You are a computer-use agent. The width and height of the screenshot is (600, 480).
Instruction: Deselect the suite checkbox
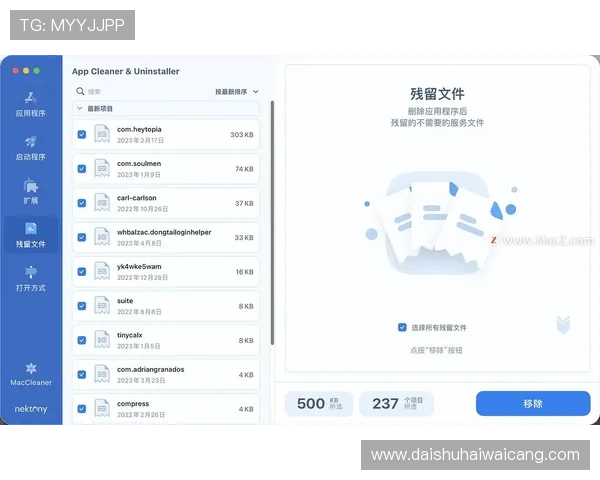click(82, 306)
